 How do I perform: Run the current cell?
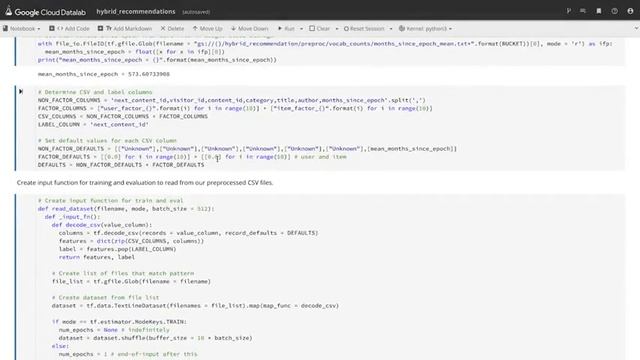click(286, 29)
